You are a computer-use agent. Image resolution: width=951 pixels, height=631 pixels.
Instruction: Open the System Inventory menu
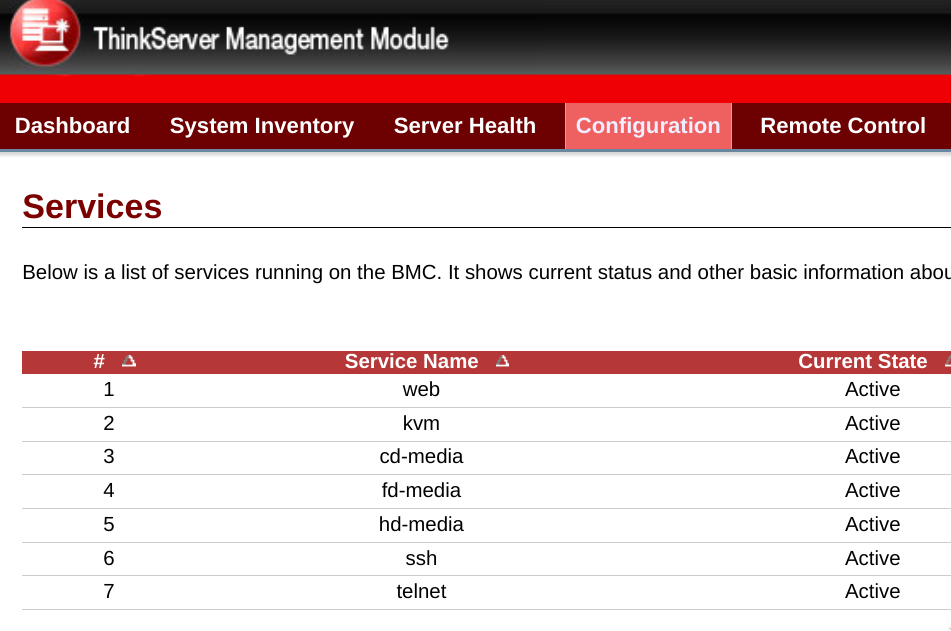(262, 126)
